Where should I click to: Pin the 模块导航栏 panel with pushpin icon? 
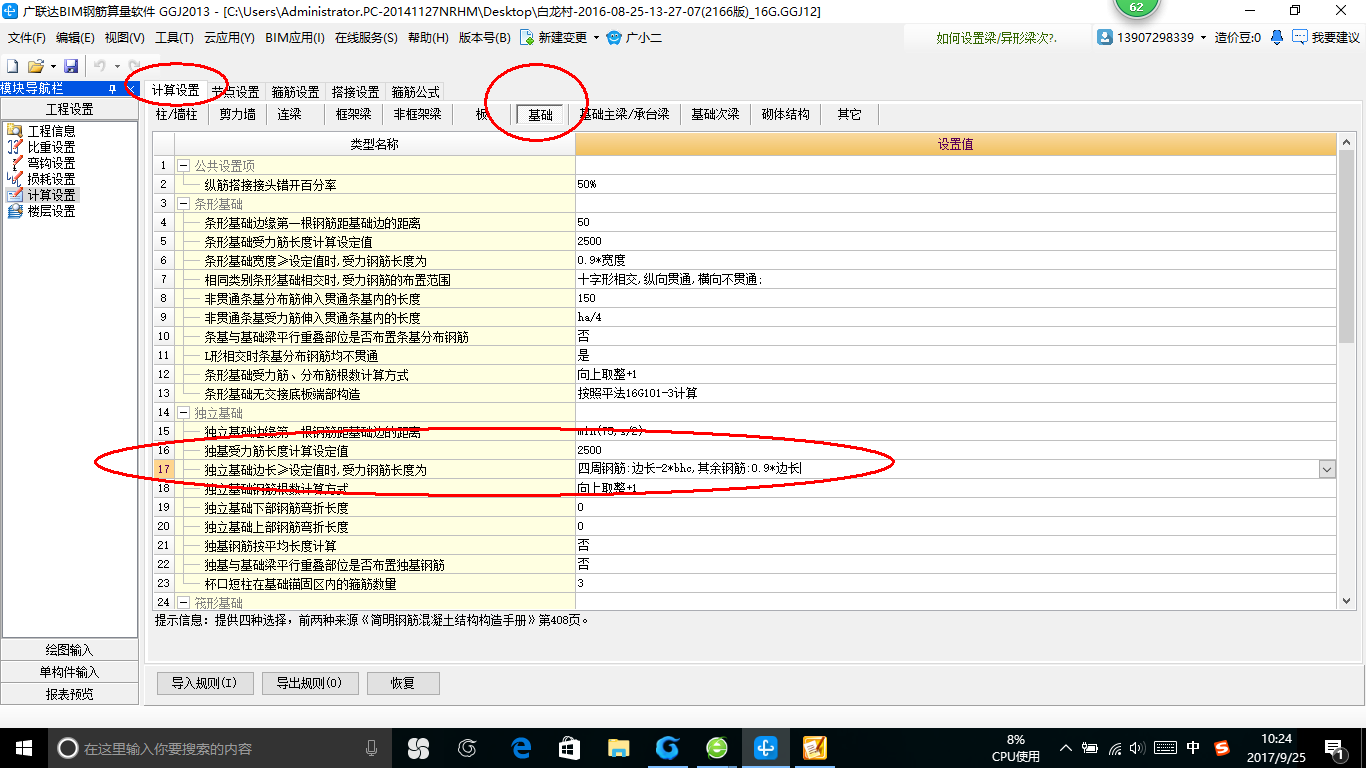click(112, 89)
